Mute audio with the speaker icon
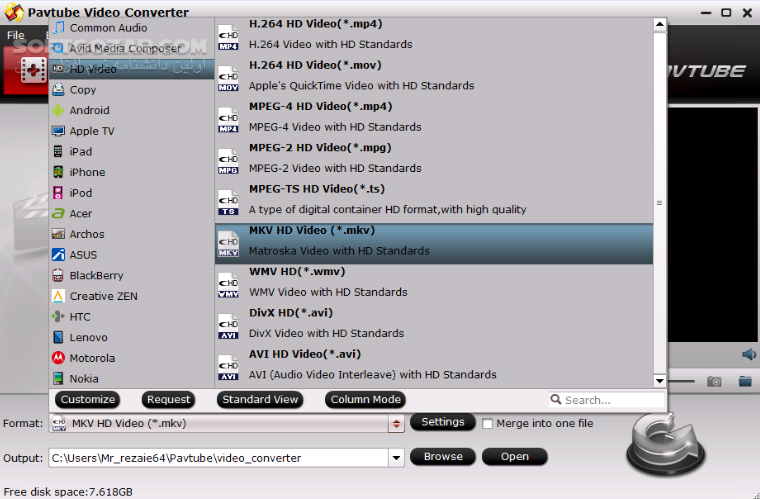Viewport: 760px width, 499px height. click(749, 355)
